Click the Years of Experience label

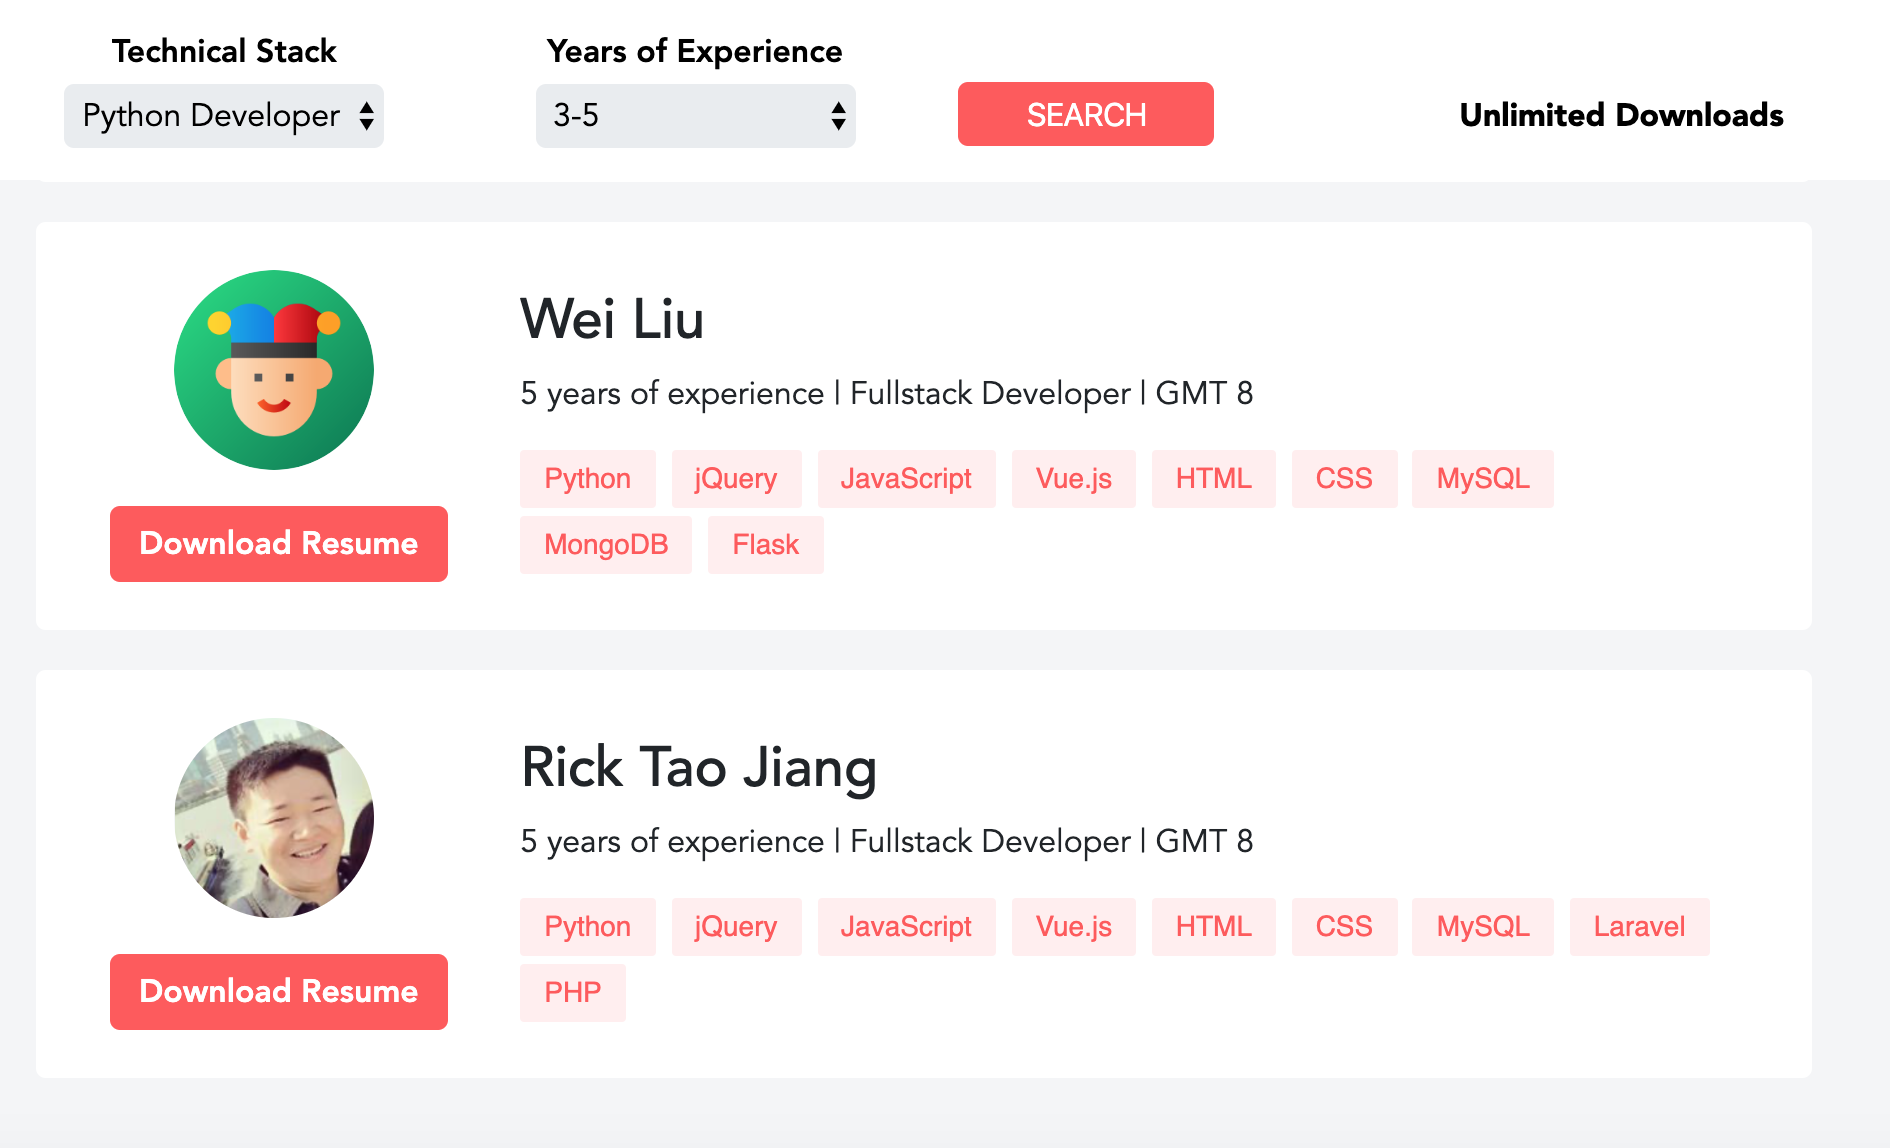(x=695, y=51)
